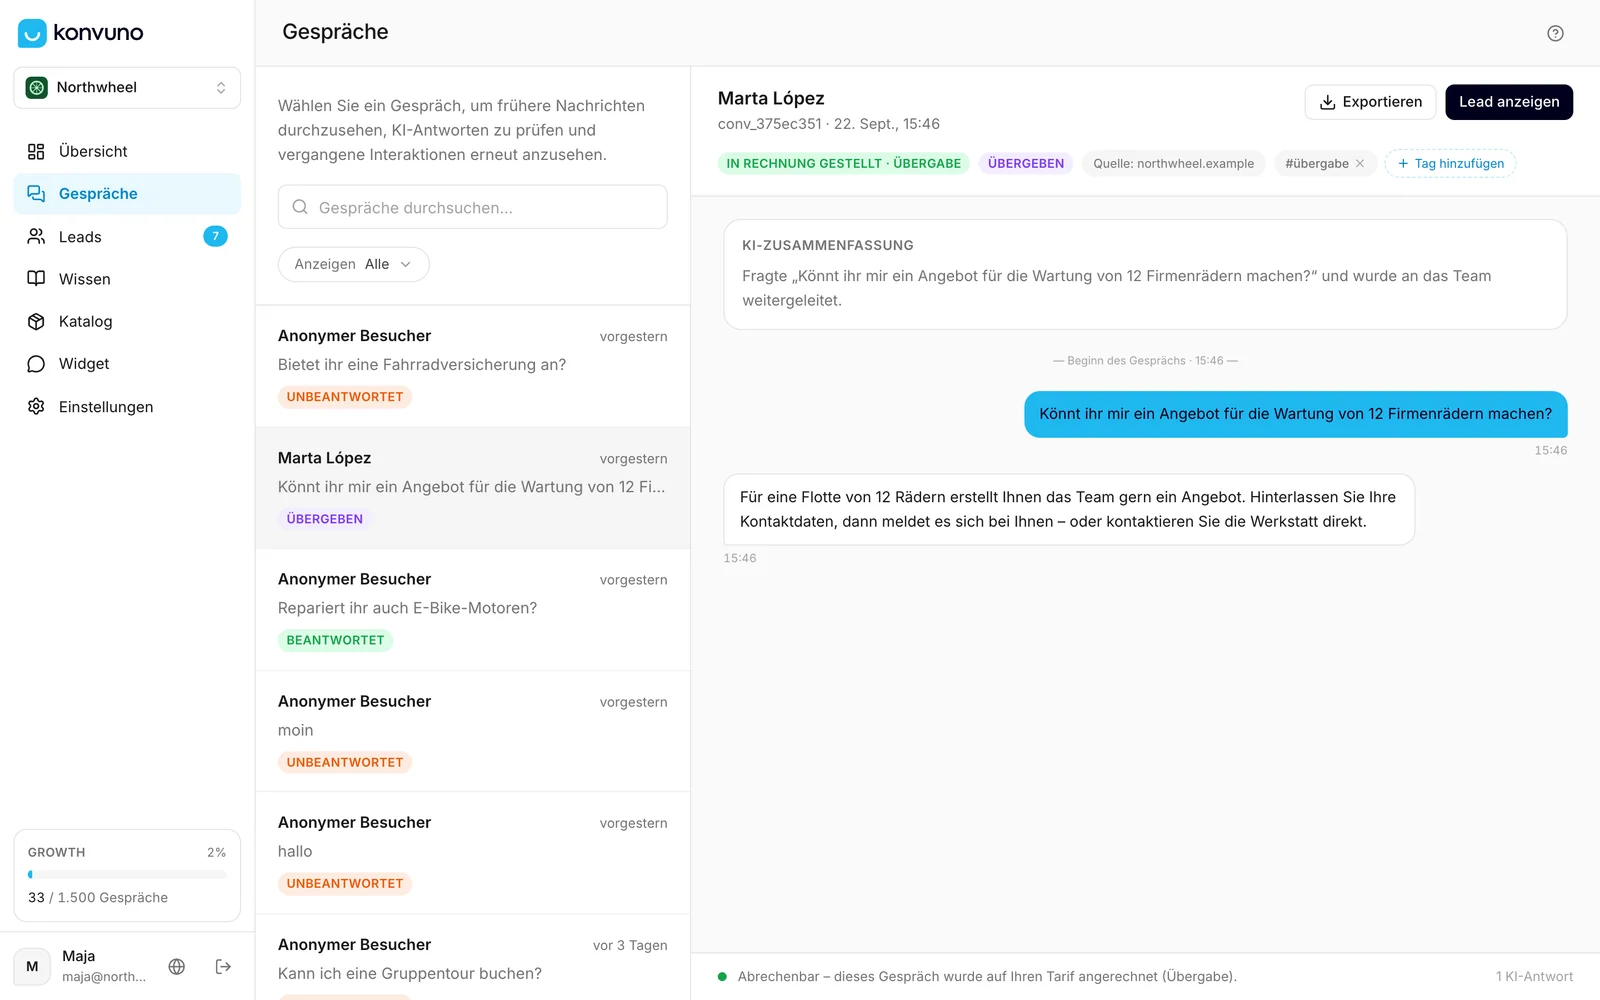
Task: Click Tag hinzufügen to add a tag
Action: point(1450,163)
